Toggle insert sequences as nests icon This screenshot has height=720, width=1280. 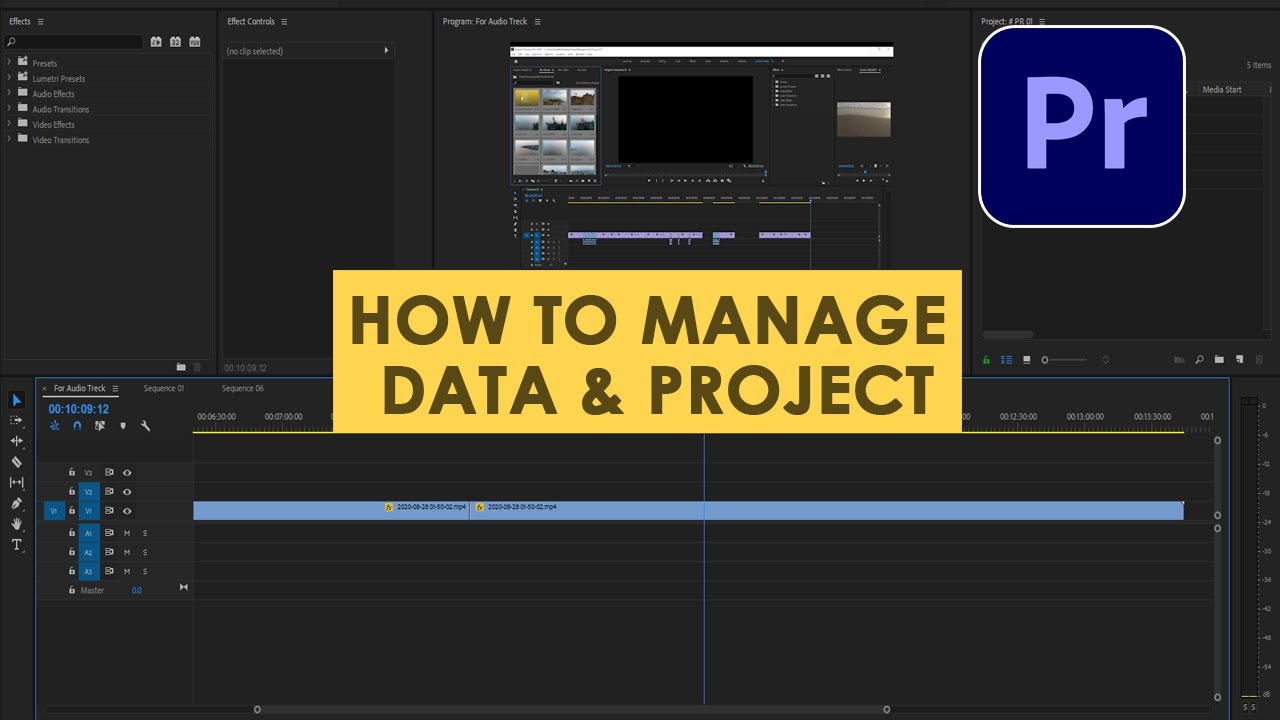[55, 426]
